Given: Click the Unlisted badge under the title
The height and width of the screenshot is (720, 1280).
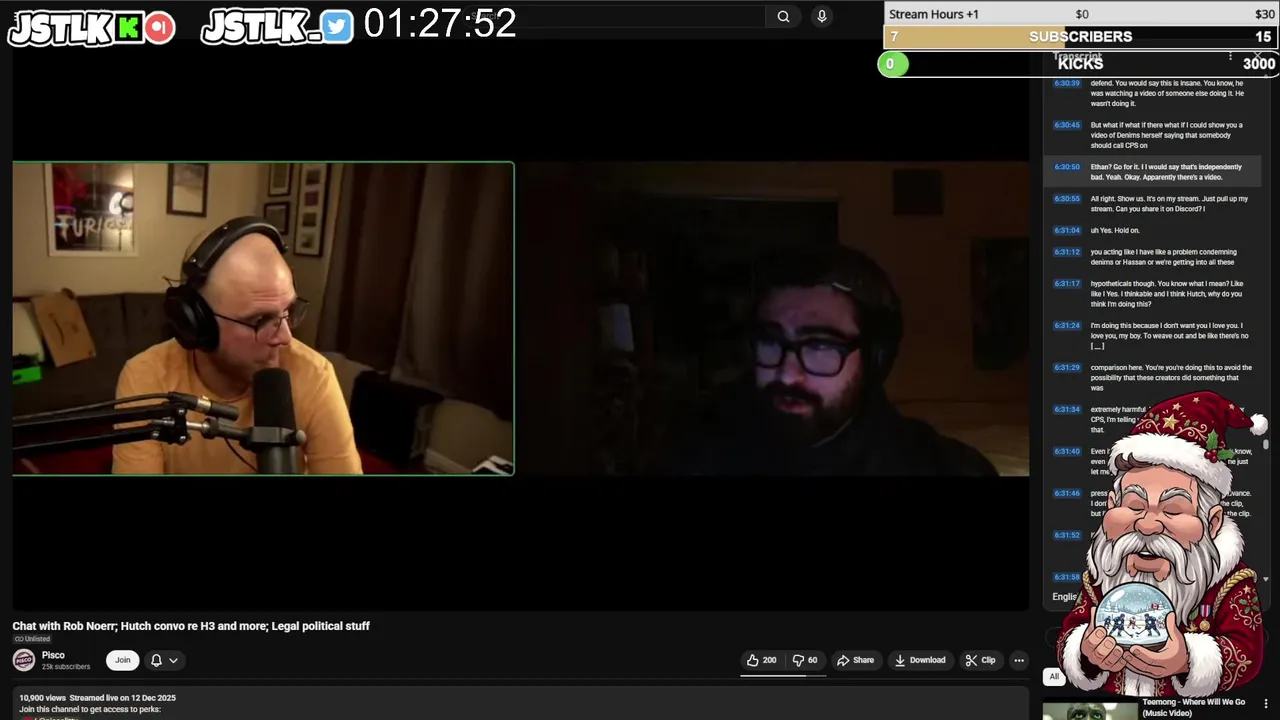Looking at the screenshot, I should [32, 639].
